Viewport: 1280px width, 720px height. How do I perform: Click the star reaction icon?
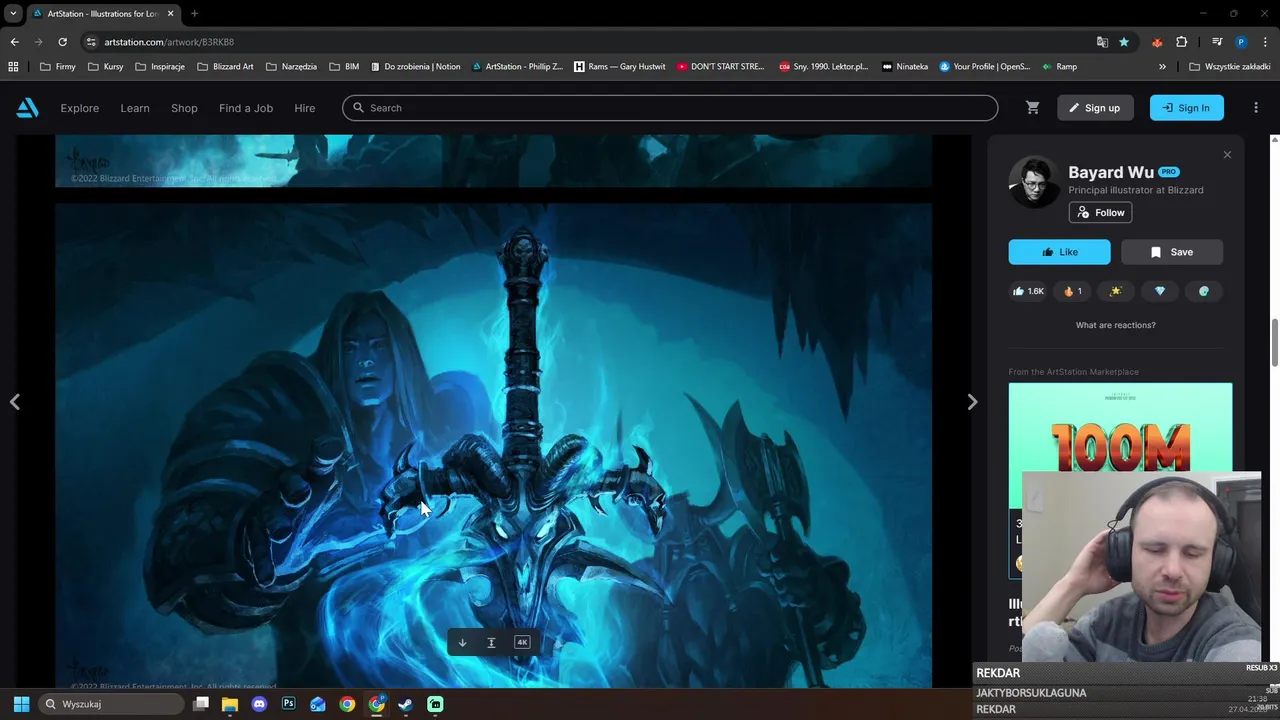click(x=1116, y=291)
